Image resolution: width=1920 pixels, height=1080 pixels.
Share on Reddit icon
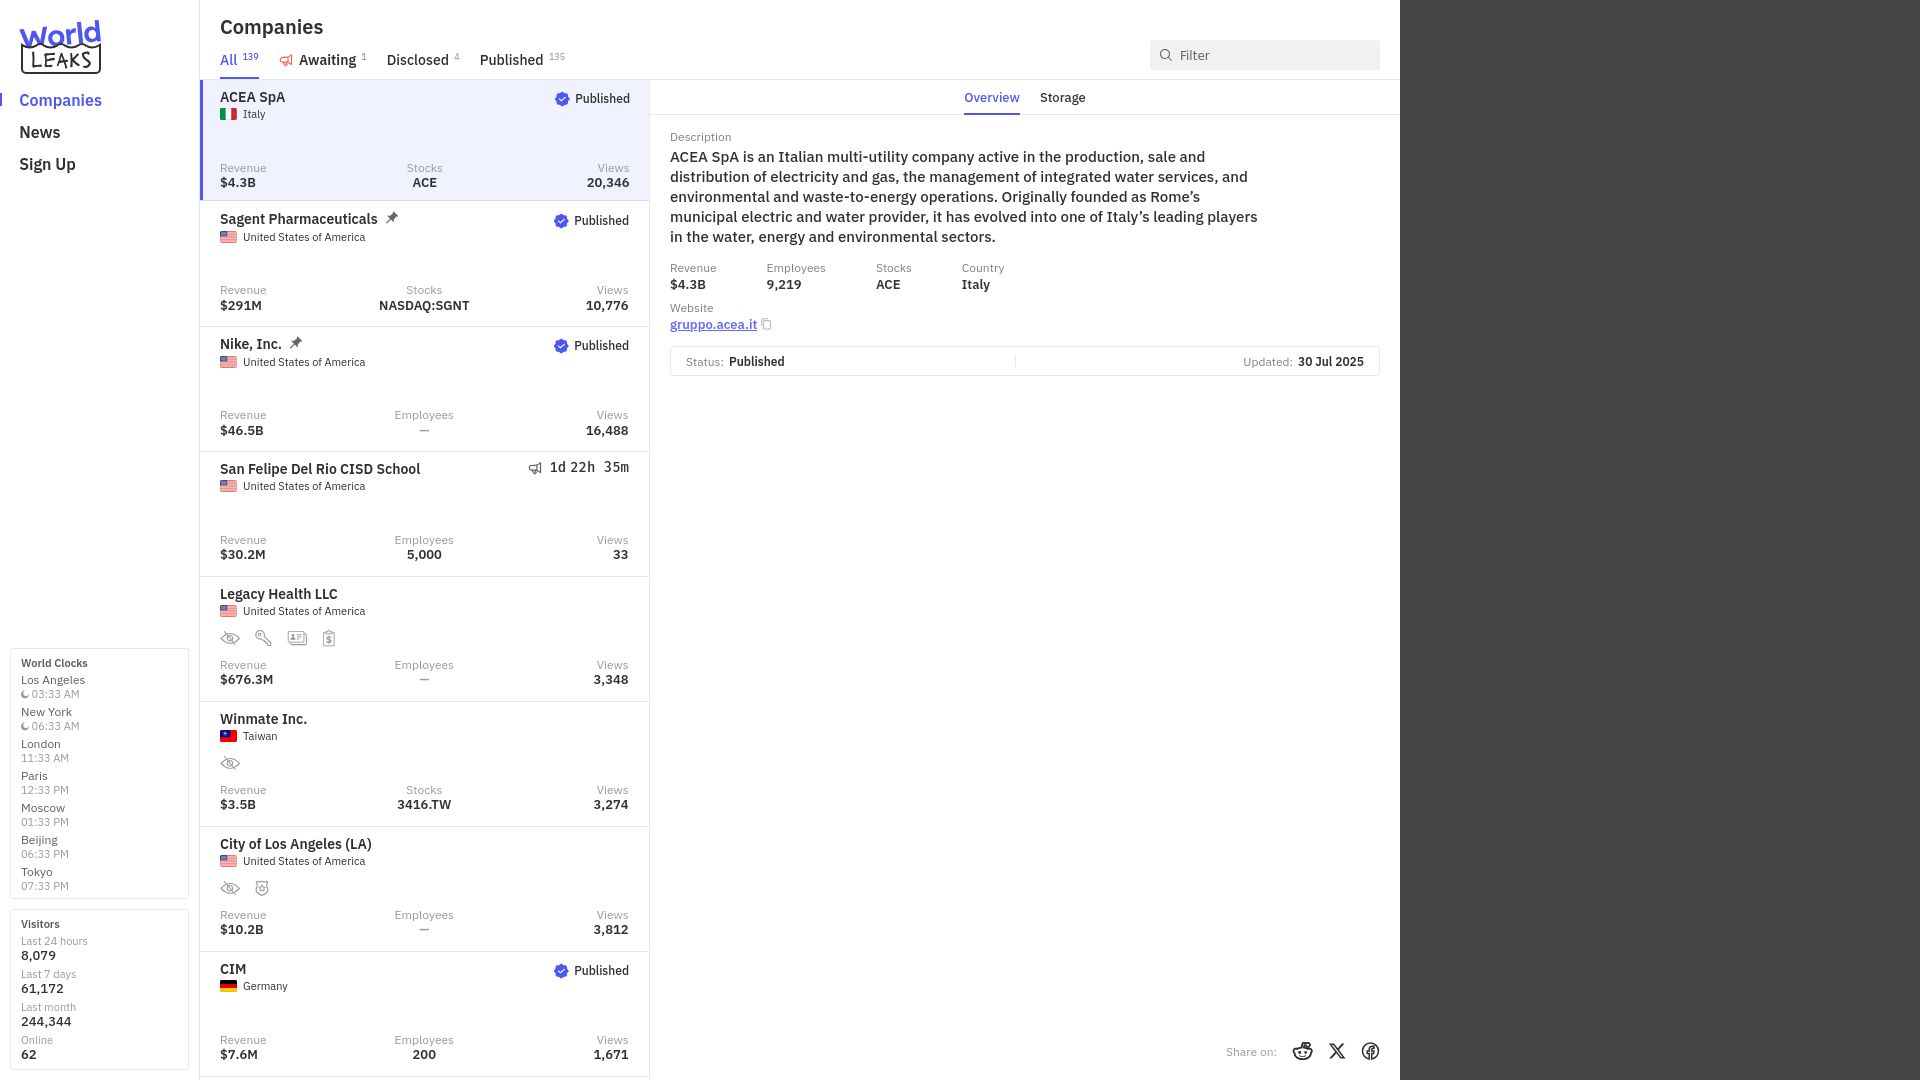(x=1302, y=1051)
